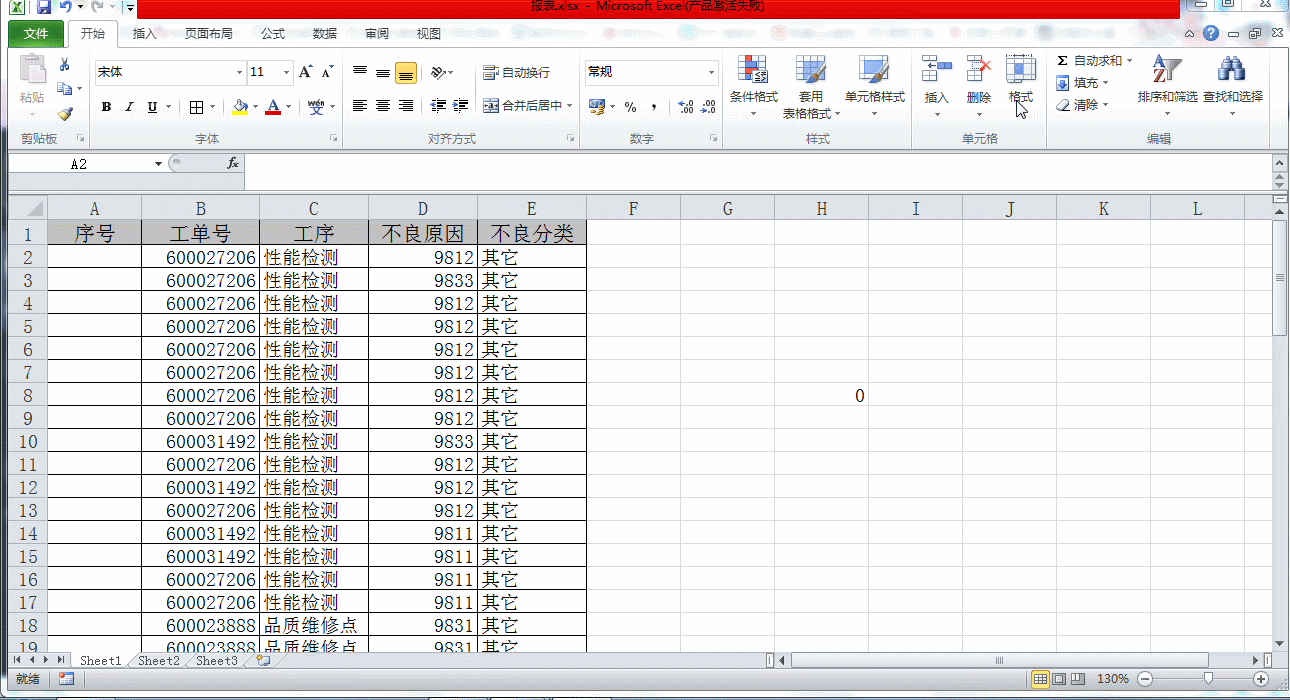Screen dimensions: 1290x700
Task: Click the increase decimal places icon
Action: click(685, 106)
